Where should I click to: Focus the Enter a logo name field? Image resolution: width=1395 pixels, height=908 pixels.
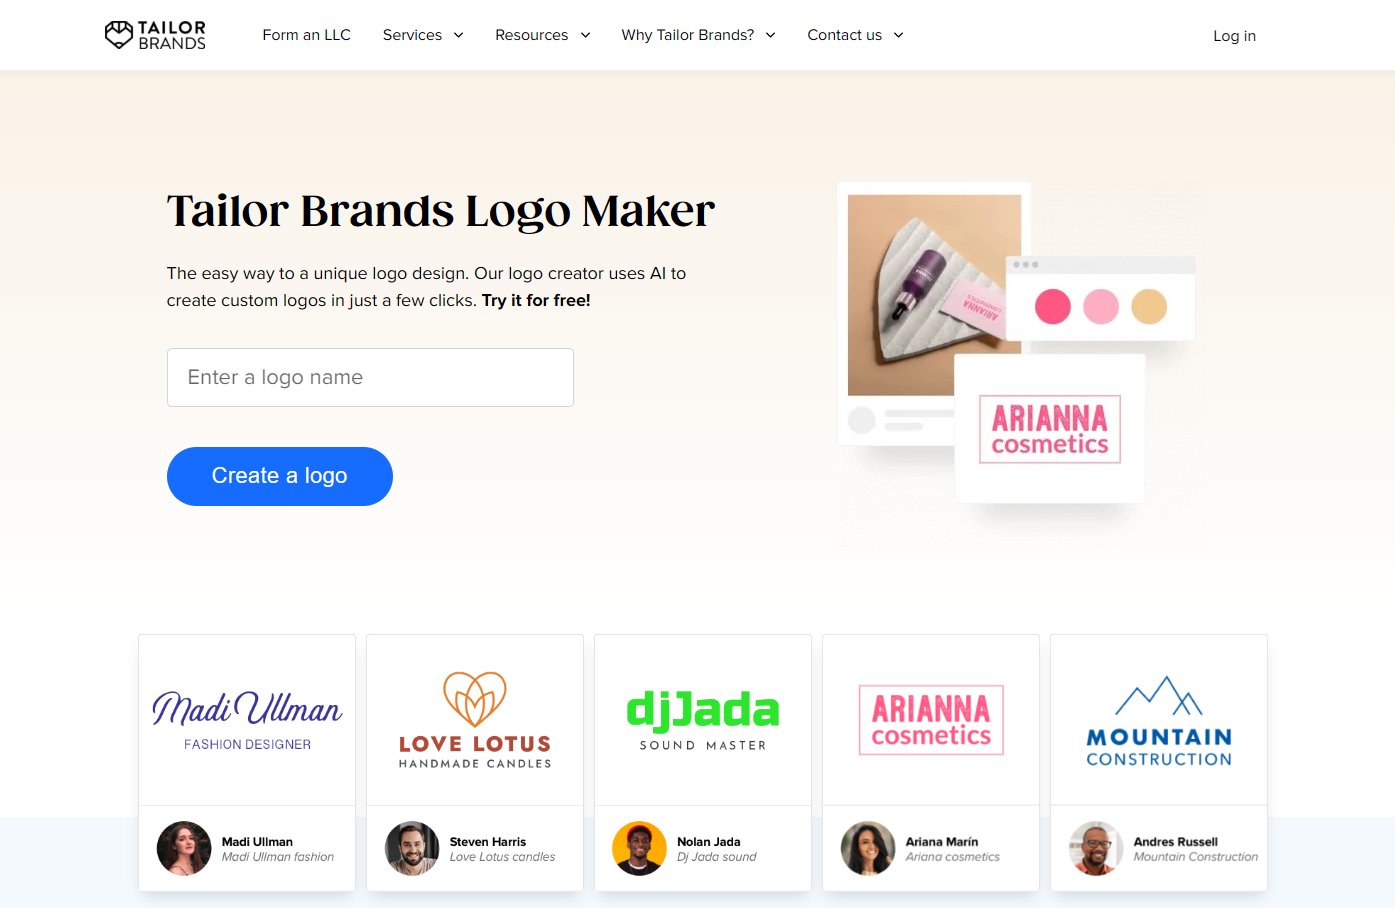370,377
